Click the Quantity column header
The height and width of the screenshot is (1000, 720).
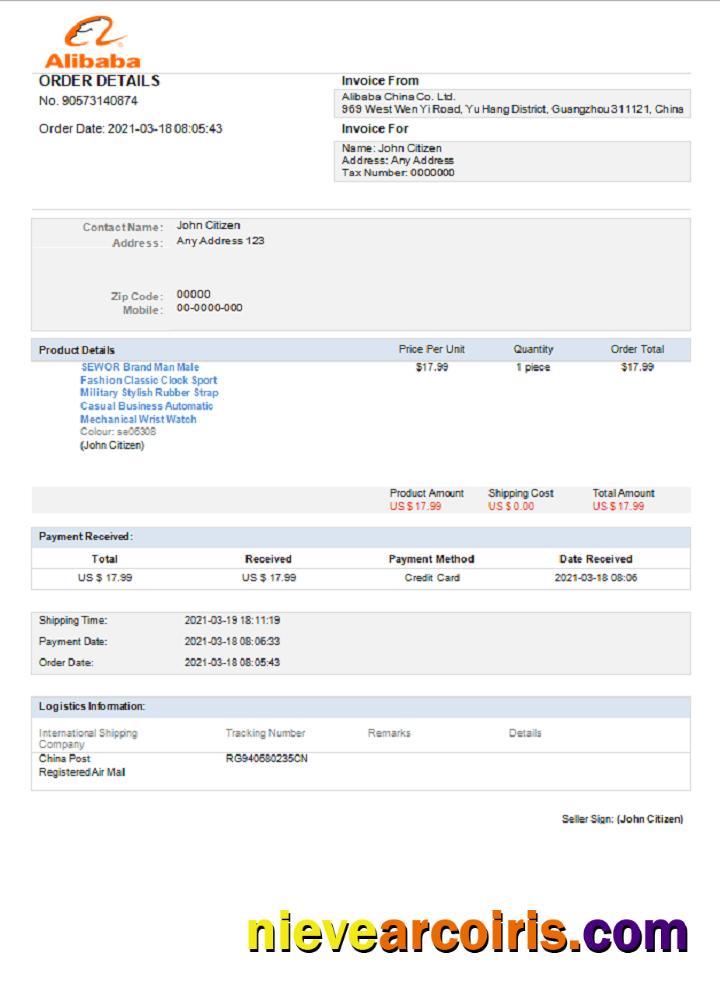pyautogui.click(x=533, y=350)
